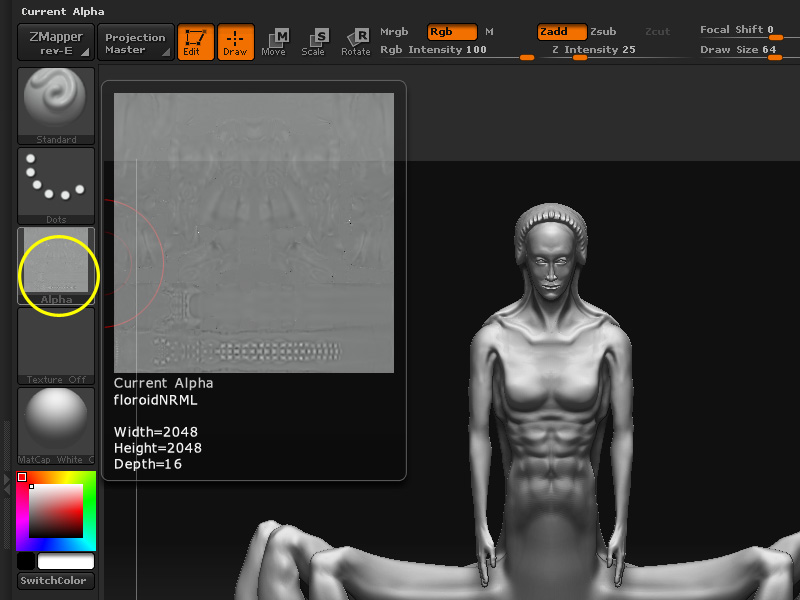Select the Draw mode icon
Viewport: 800px width, 600px height.
point(236,41)
